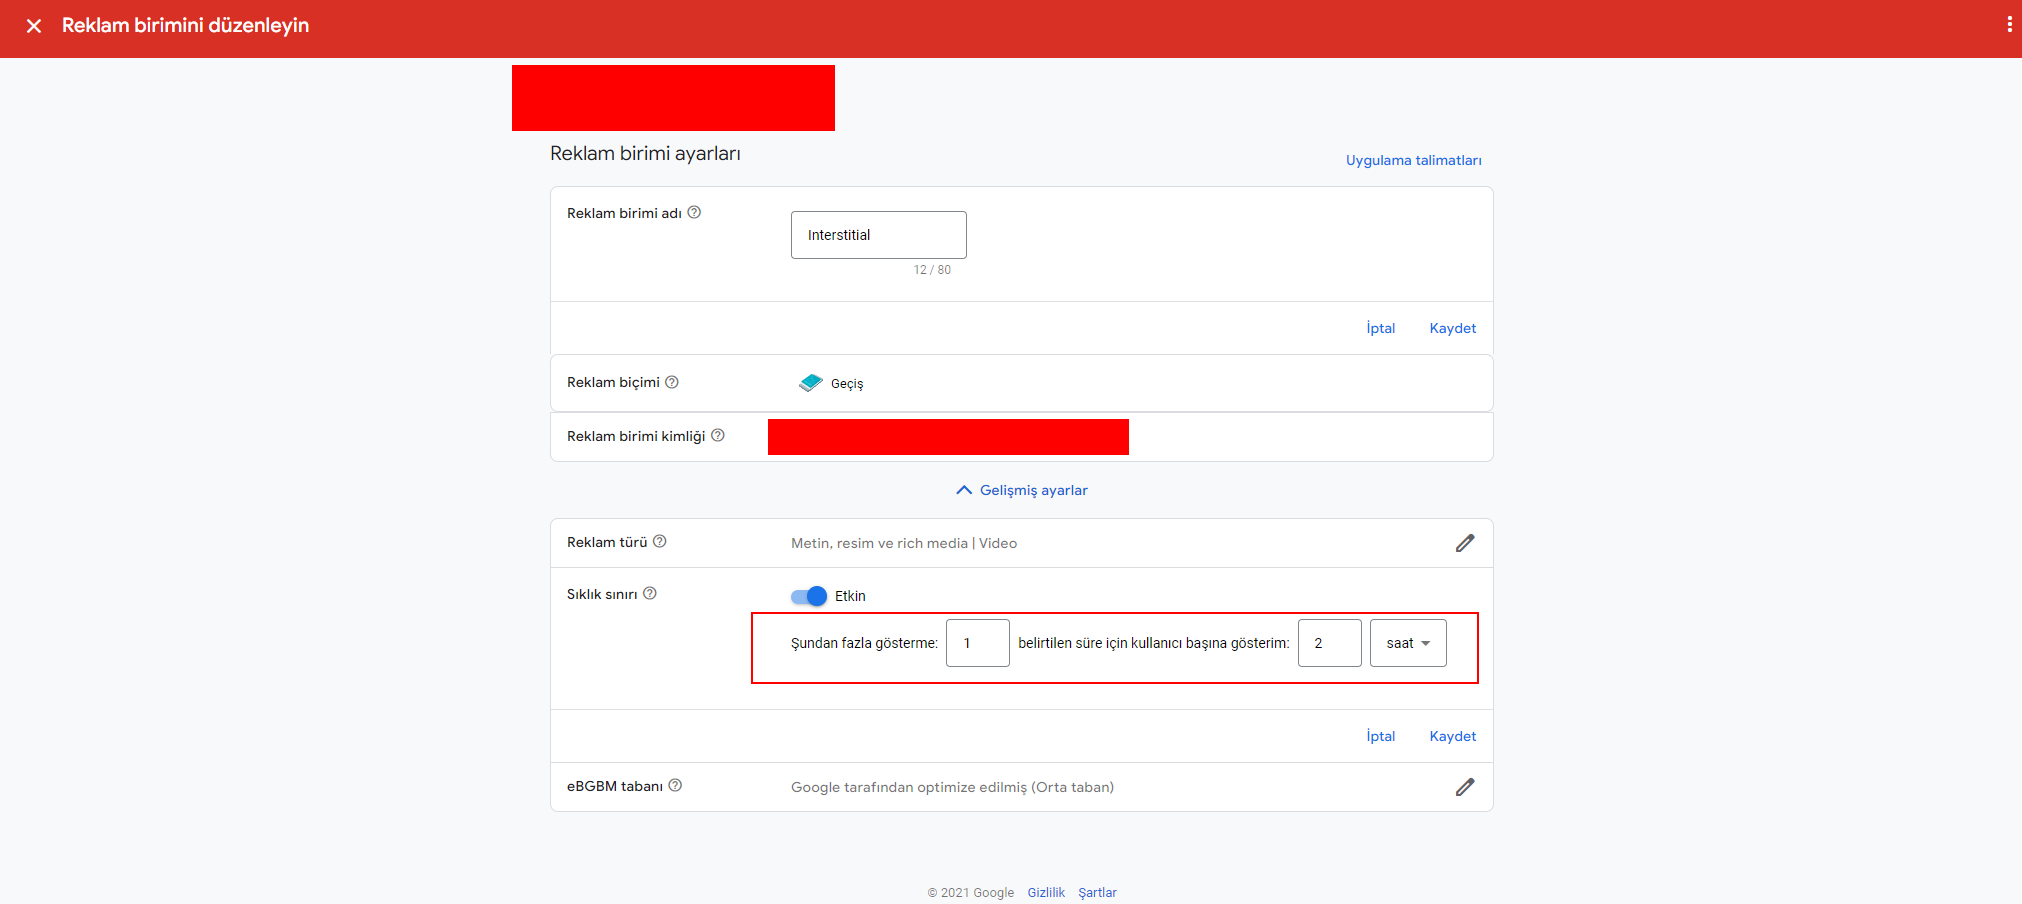Toggle the Etkin frequency cap switch
Screen dimensions: 2022x904
[x=808, y=596]
